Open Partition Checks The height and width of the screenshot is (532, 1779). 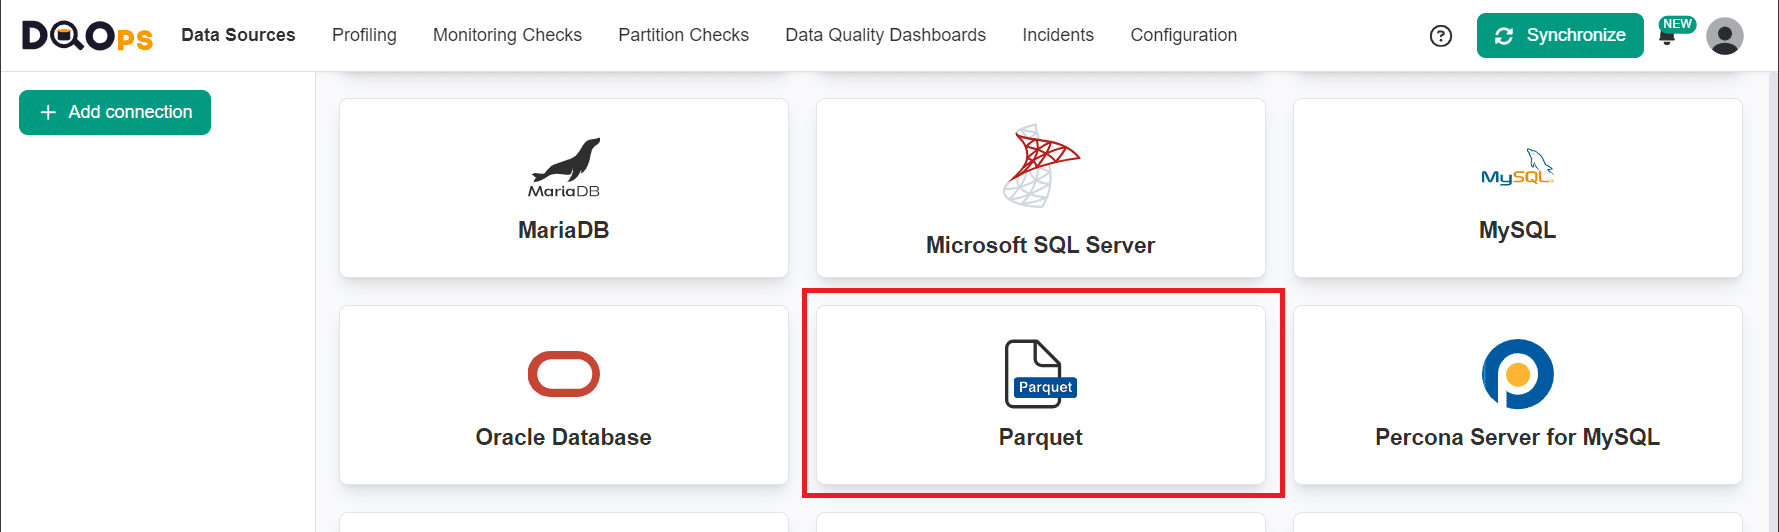[x=683, y=35]
